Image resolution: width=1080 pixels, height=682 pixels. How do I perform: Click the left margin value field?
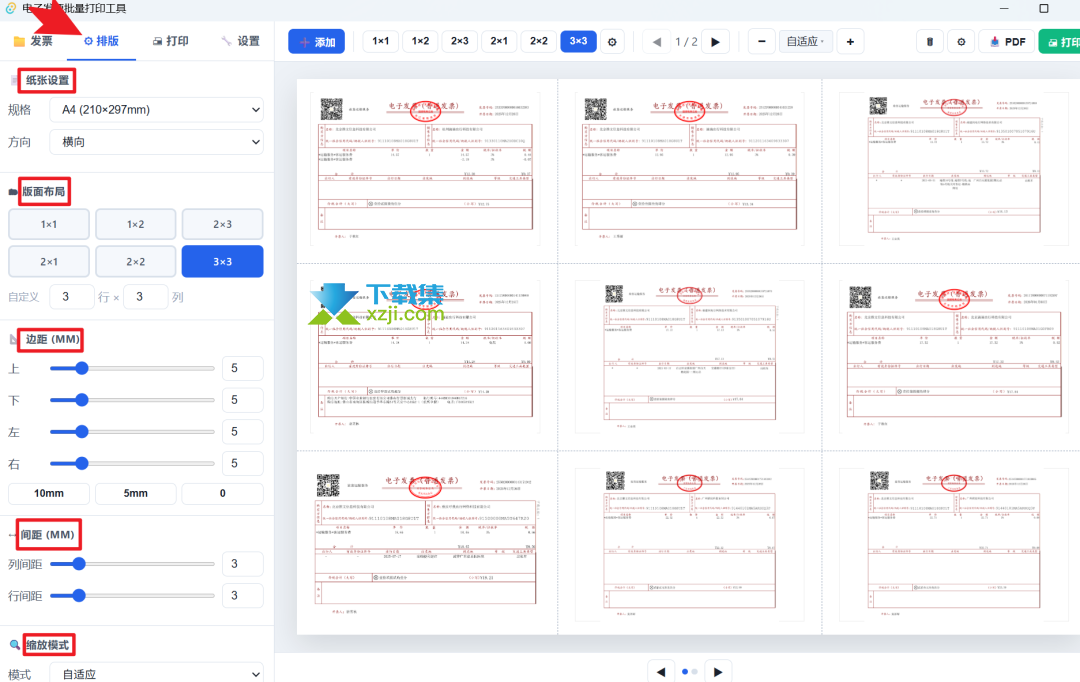coord(242,432)
